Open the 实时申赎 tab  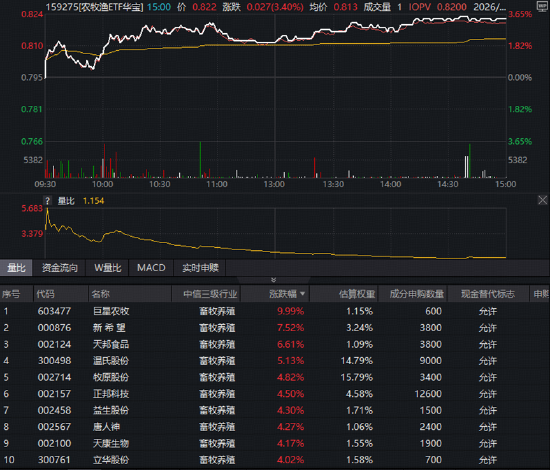[200, 268]
